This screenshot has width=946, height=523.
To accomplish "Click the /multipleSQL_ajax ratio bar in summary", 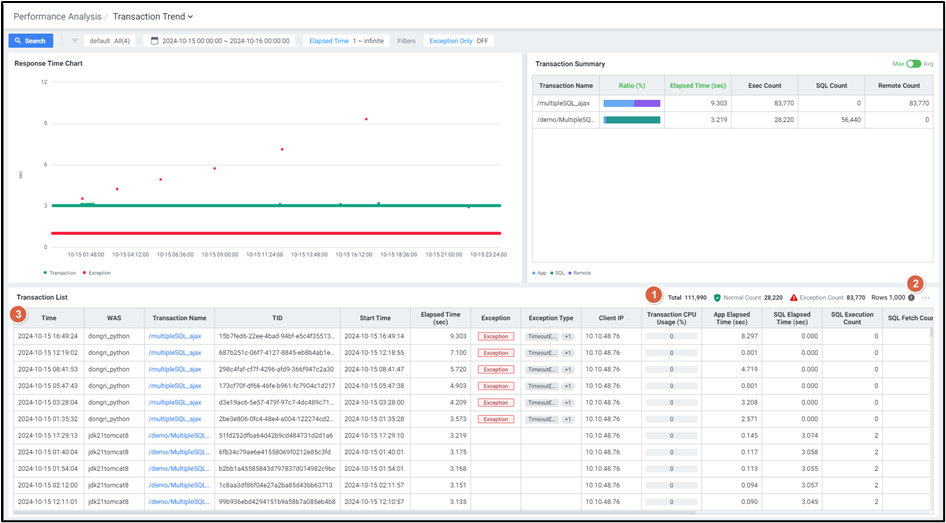I will pyautogui.click(x=632, y=103).
